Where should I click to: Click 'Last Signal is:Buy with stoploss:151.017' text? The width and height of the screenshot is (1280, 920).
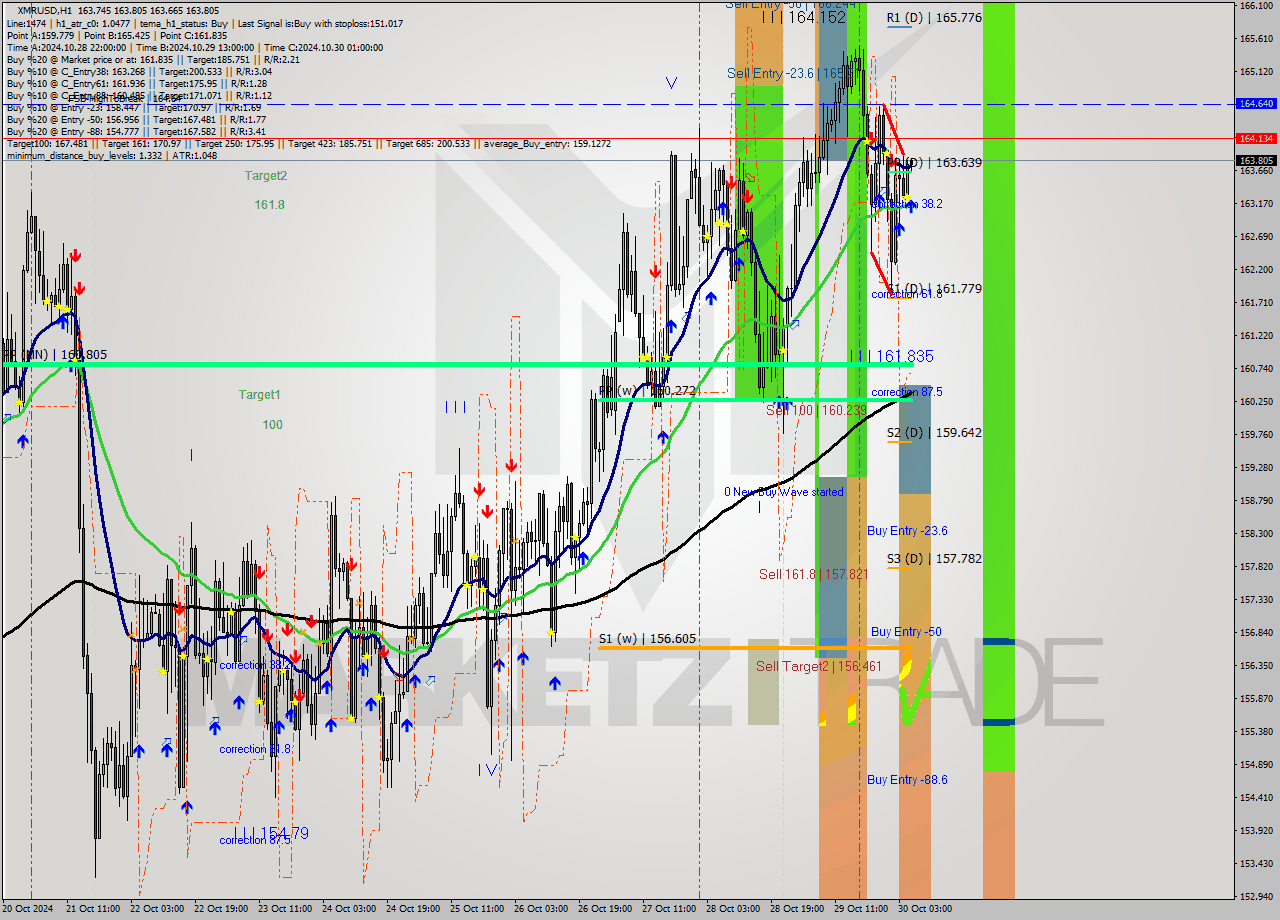click(x=320, y=23)
